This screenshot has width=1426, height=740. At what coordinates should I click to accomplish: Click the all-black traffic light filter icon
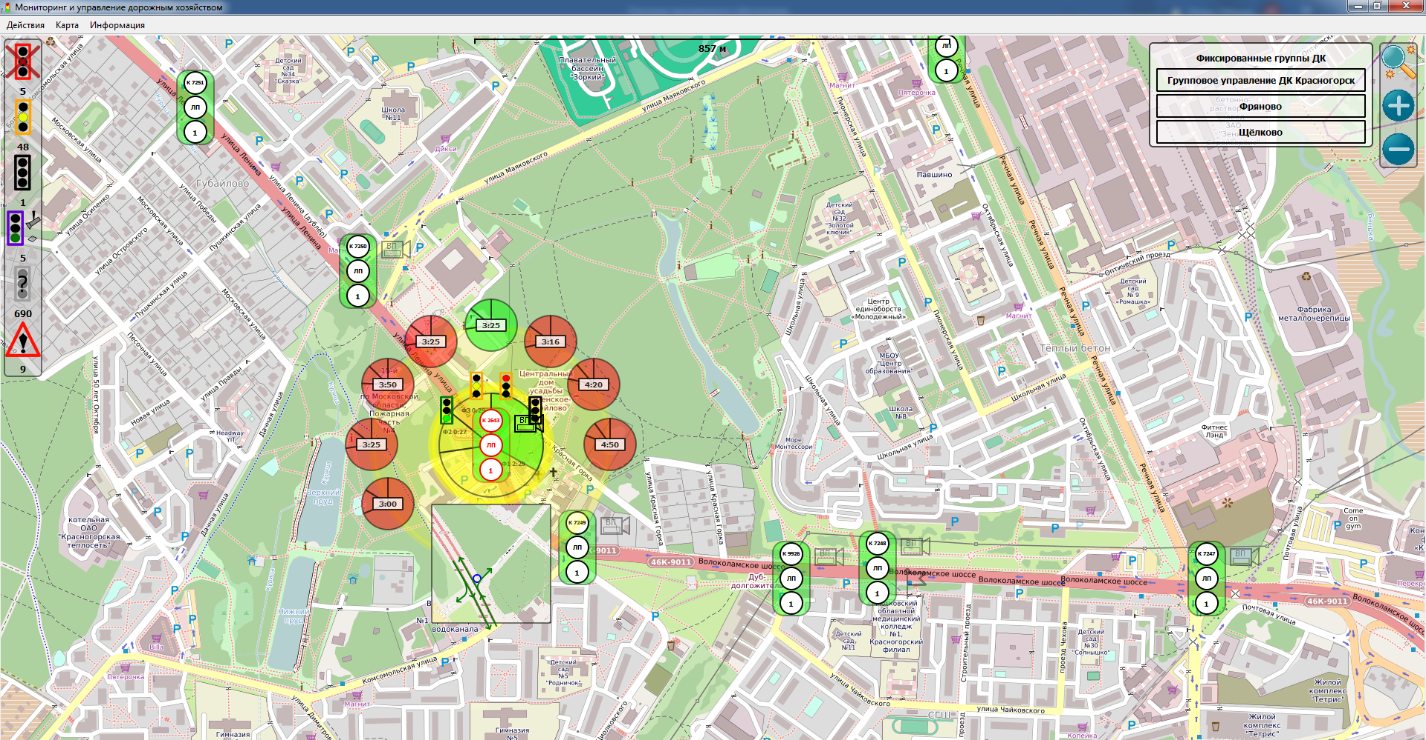[x=22, y=174]
